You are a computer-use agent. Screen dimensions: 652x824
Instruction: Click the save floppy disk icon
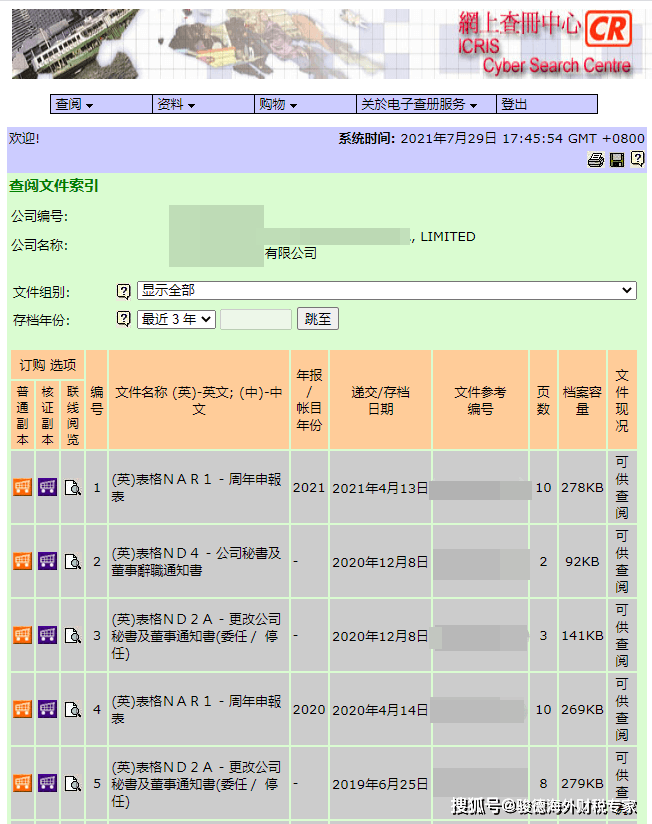pyautogui.click(x=617, y=160)
